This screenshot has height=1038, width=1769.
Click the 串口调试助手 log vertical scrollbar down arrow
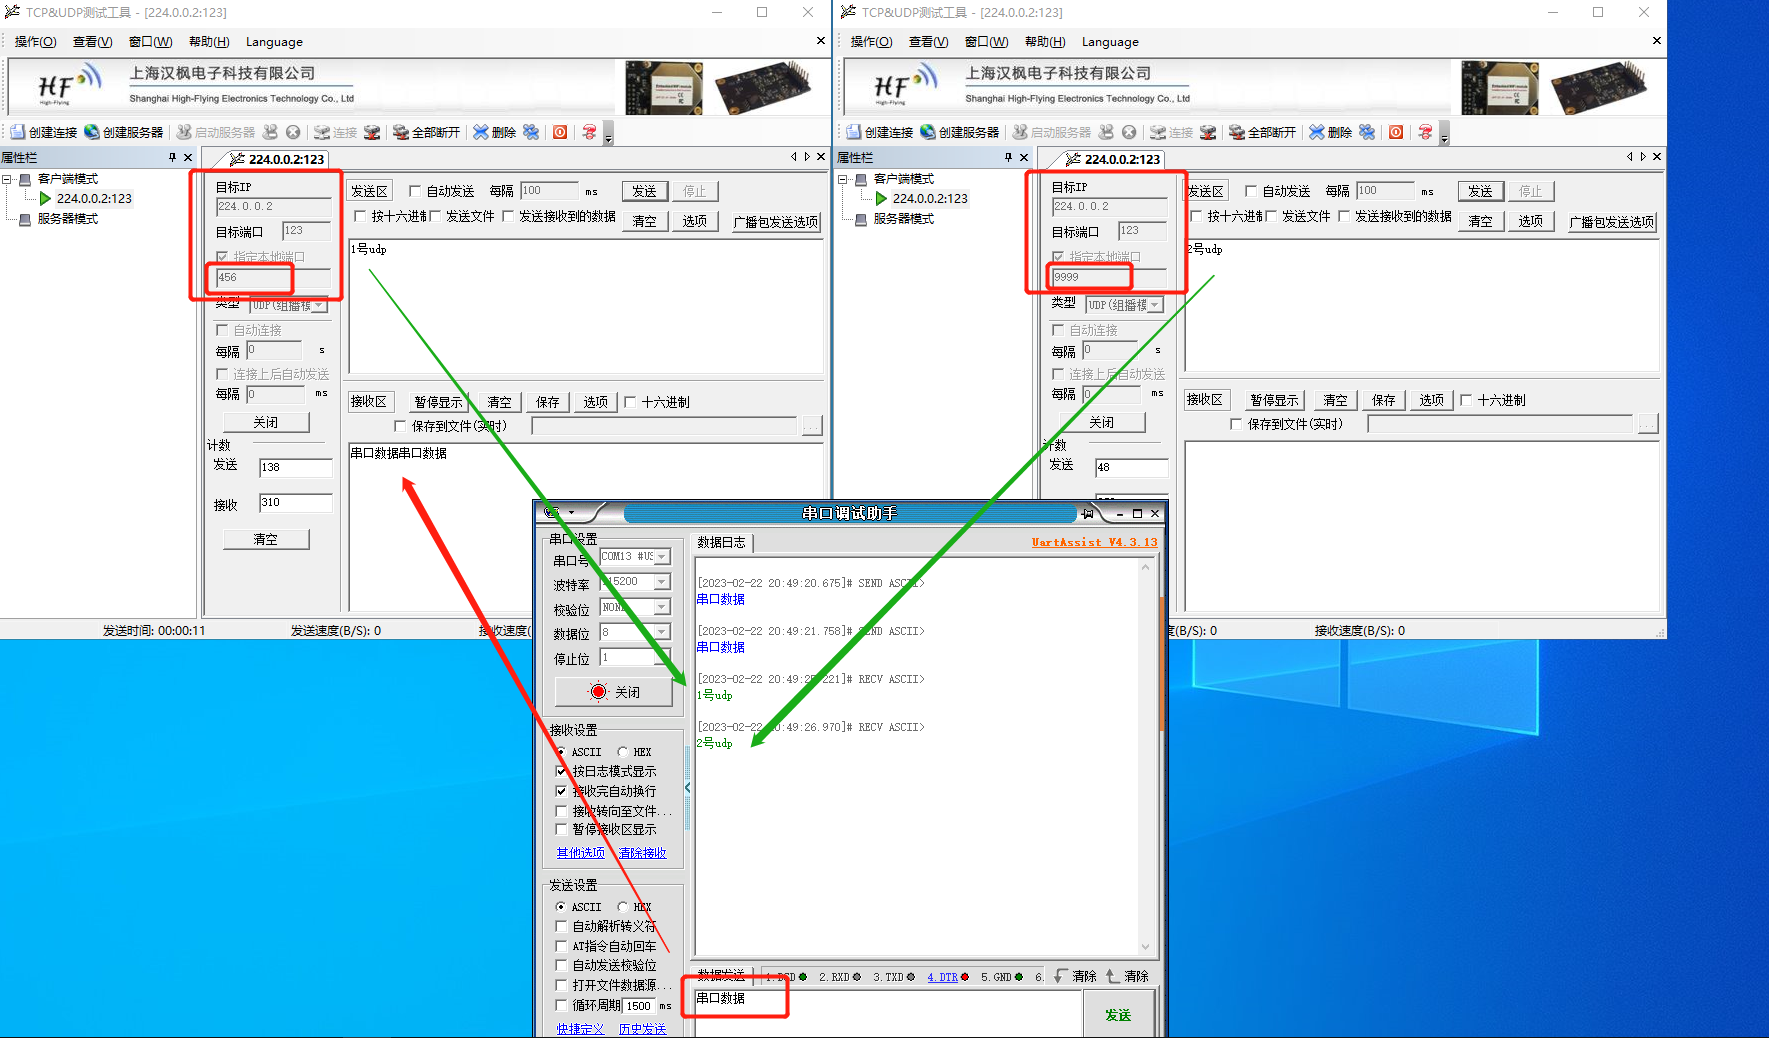1146,947
